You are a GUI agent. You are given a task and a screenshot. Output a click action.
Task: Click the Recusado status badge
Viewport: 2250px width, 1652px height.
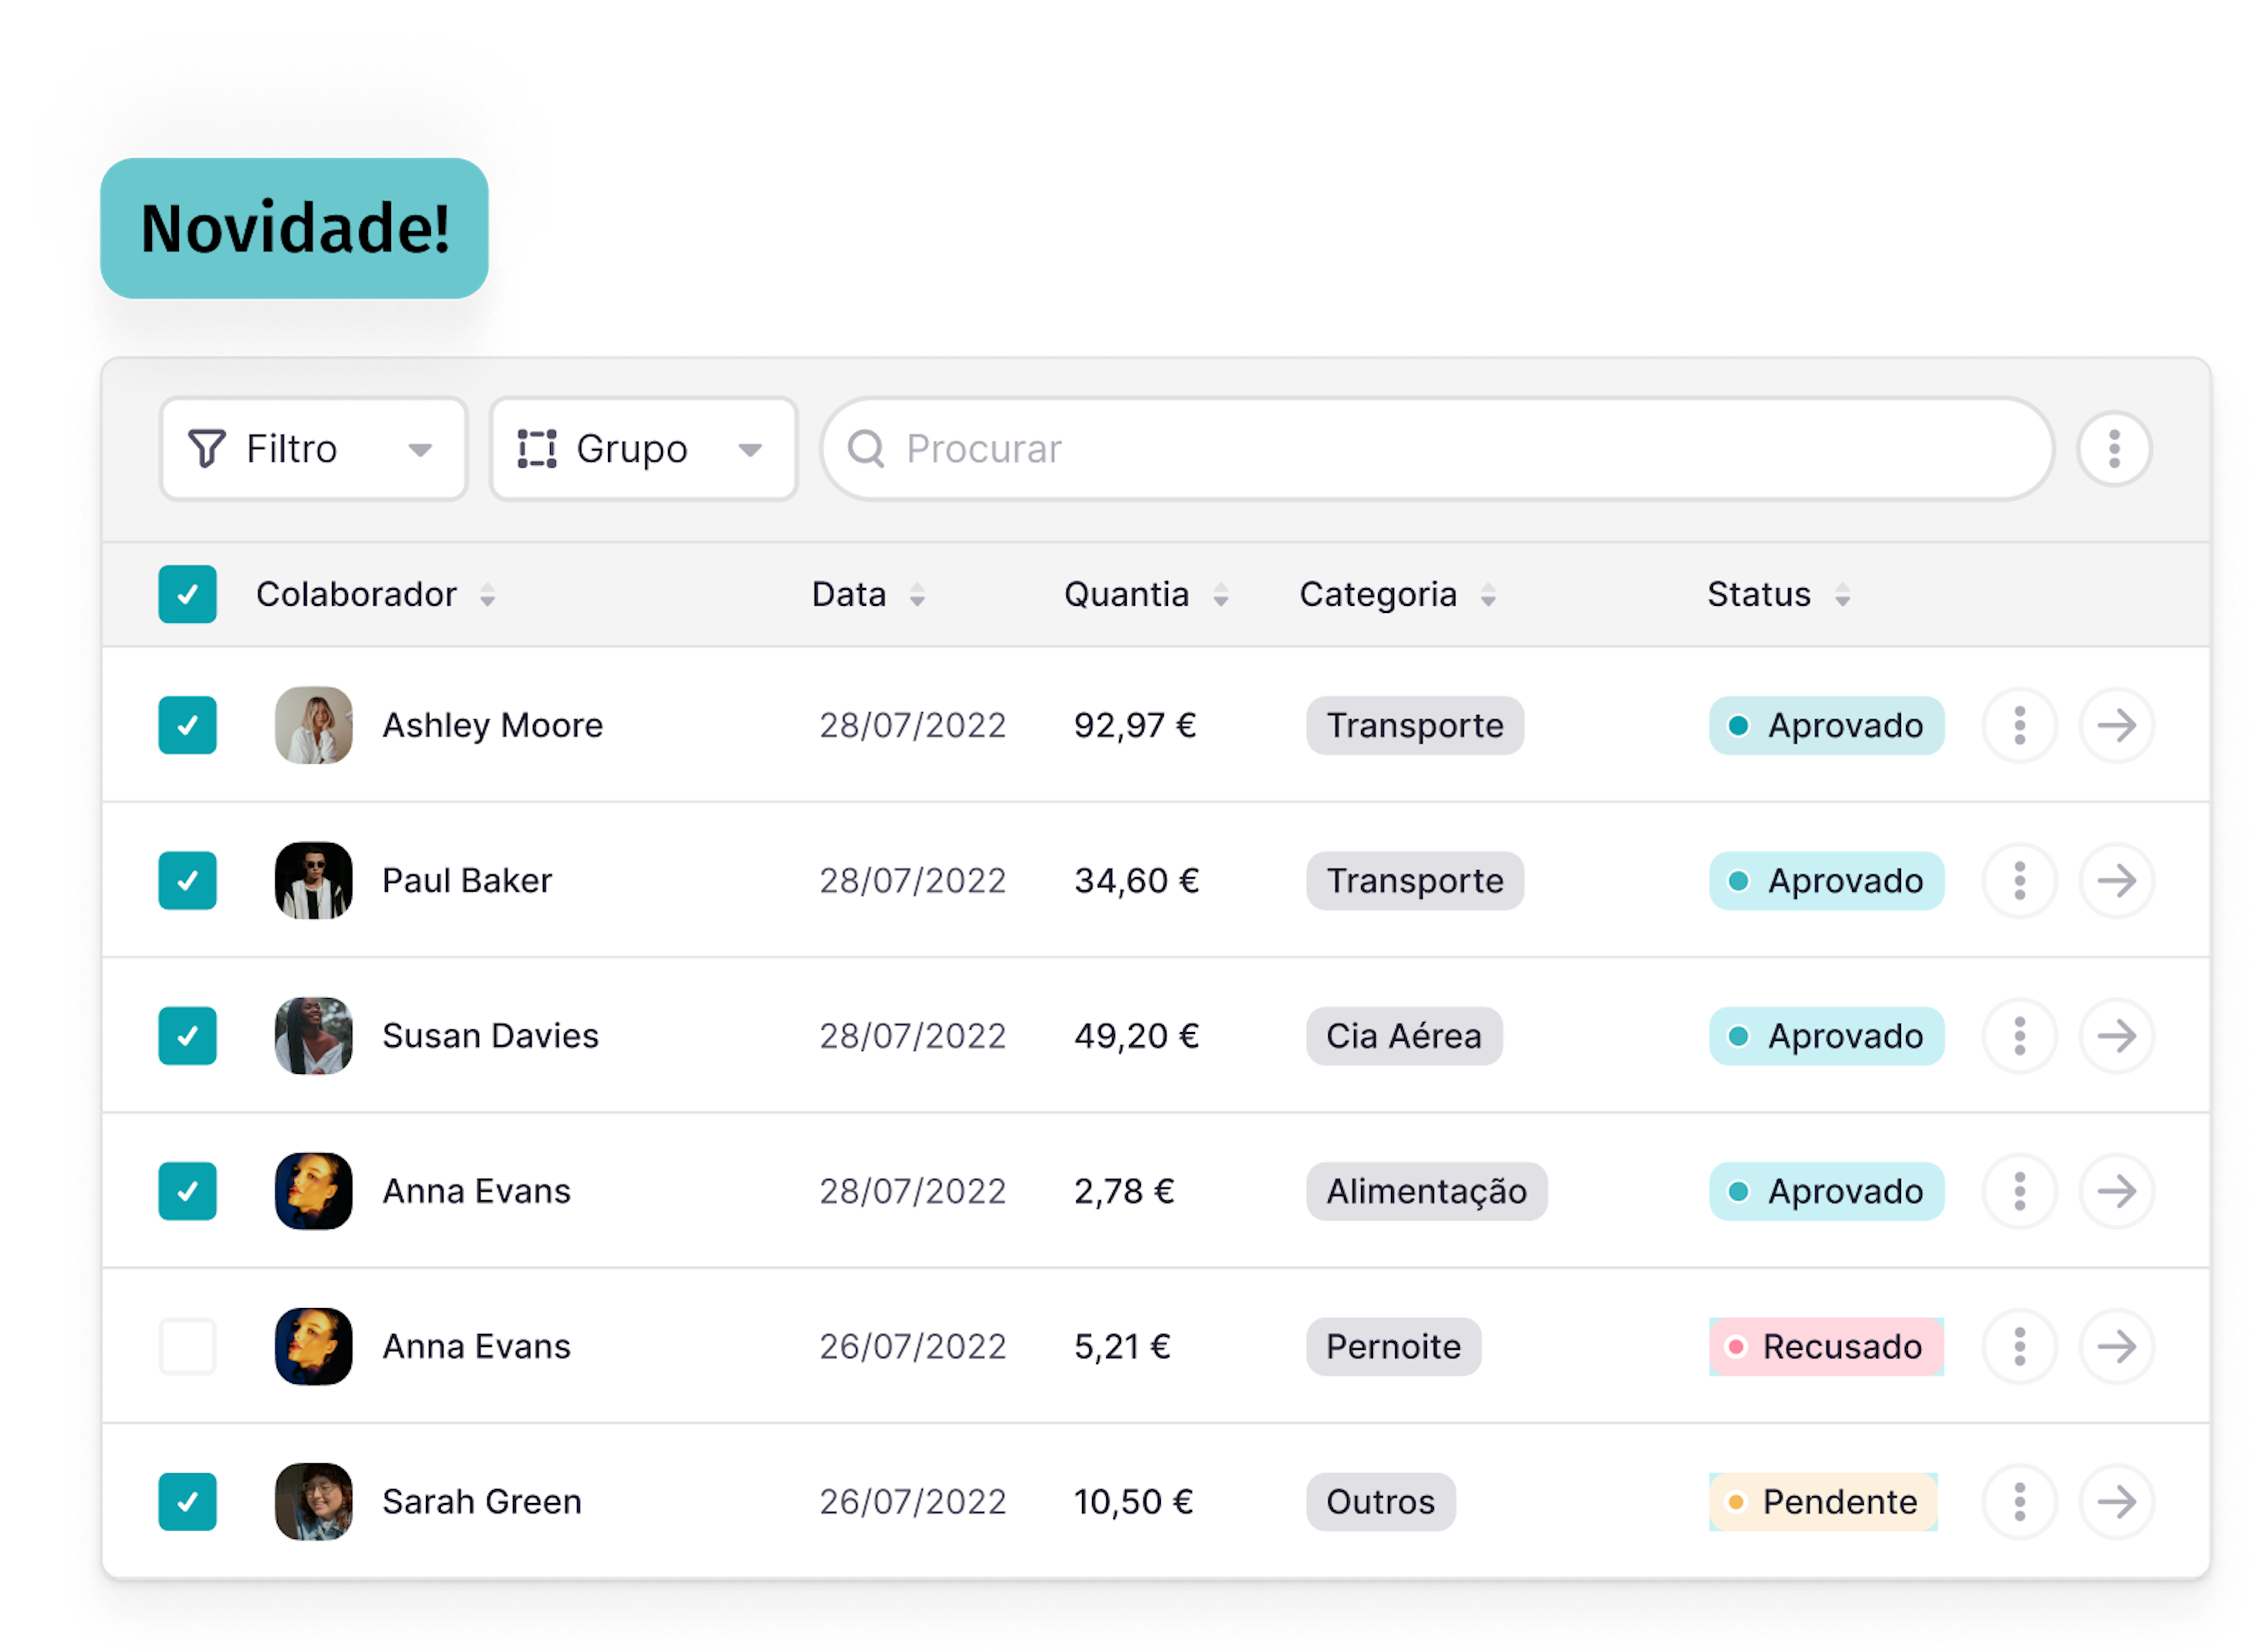1826,1346
